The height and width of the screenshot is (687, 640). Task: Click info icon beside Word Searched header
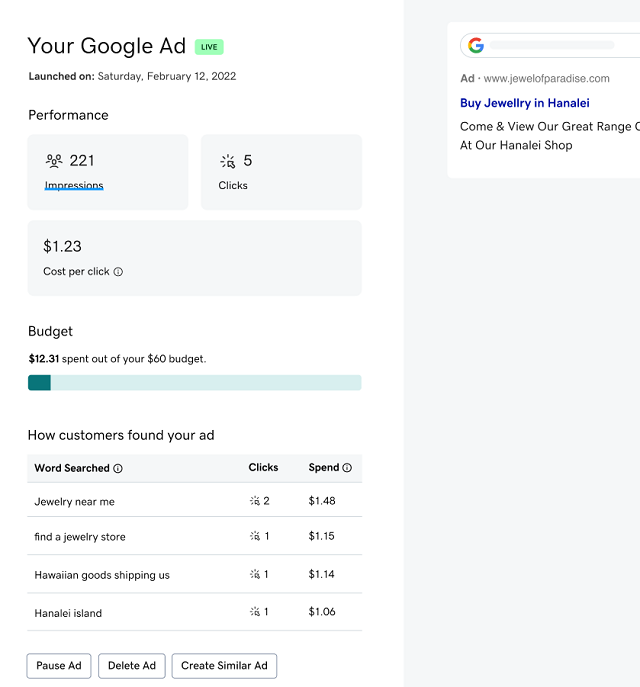click(x=118, y=468)
